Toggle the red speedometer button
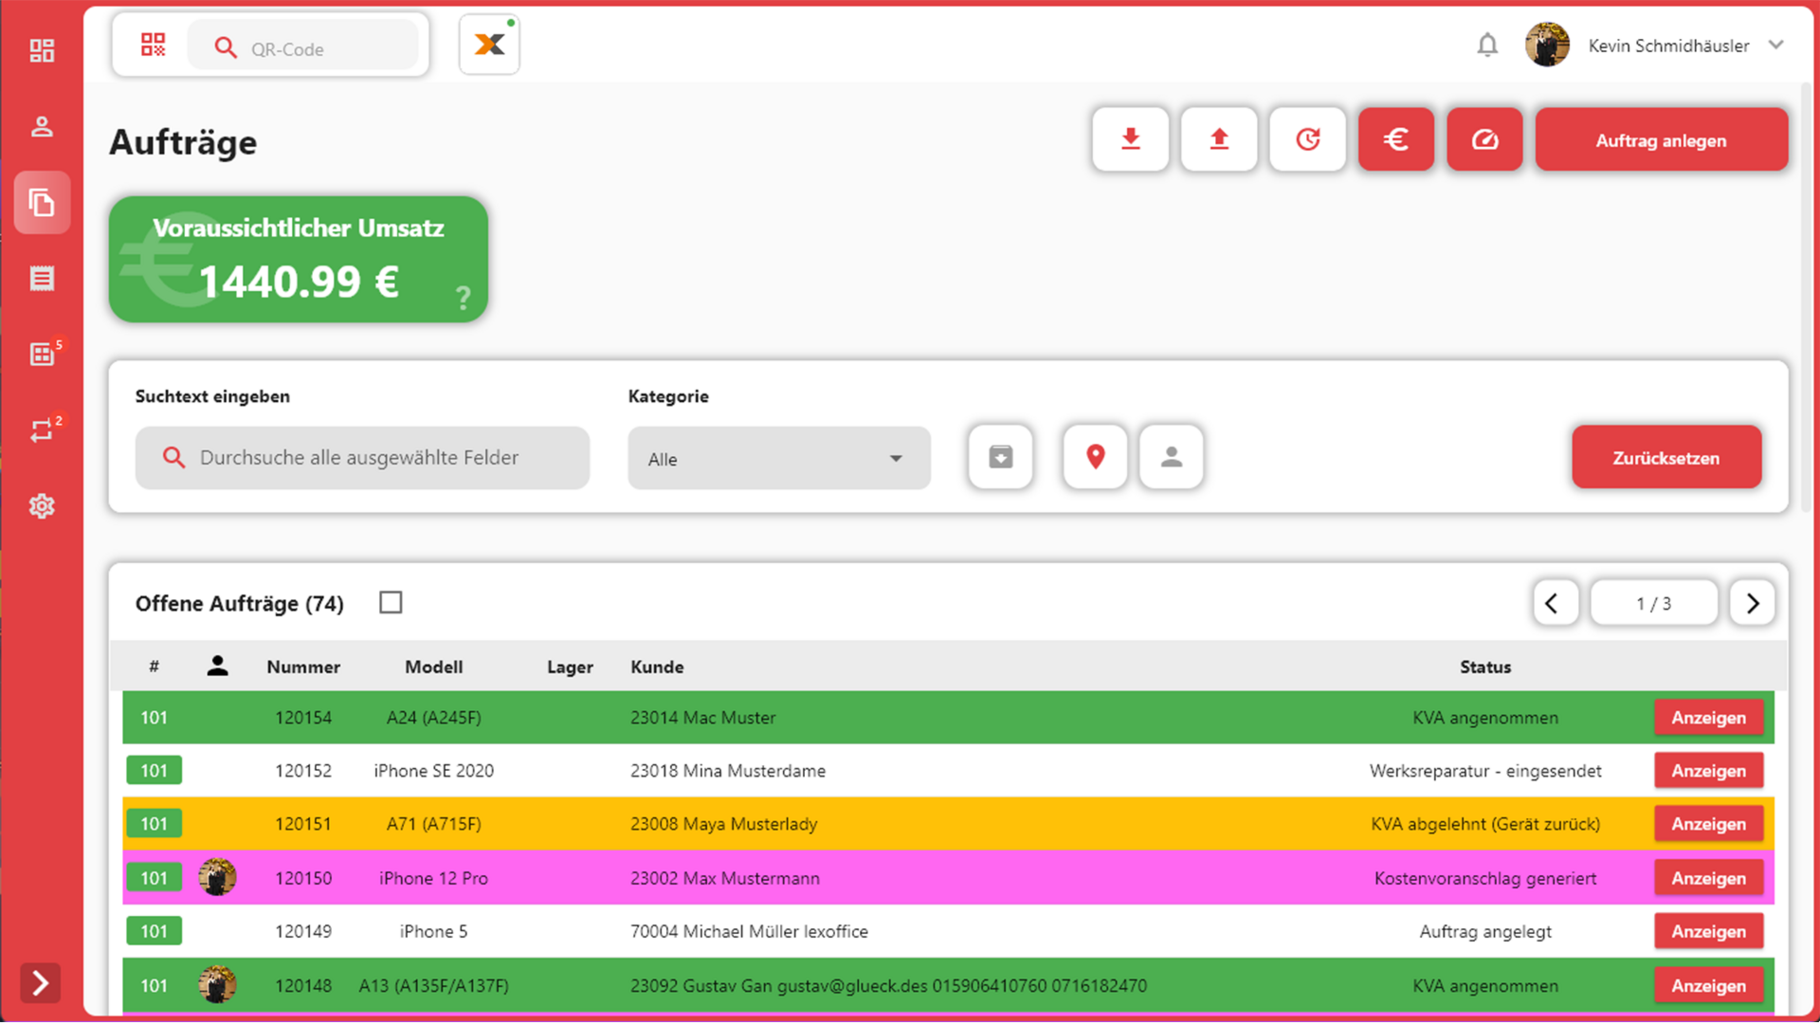 1484,140
